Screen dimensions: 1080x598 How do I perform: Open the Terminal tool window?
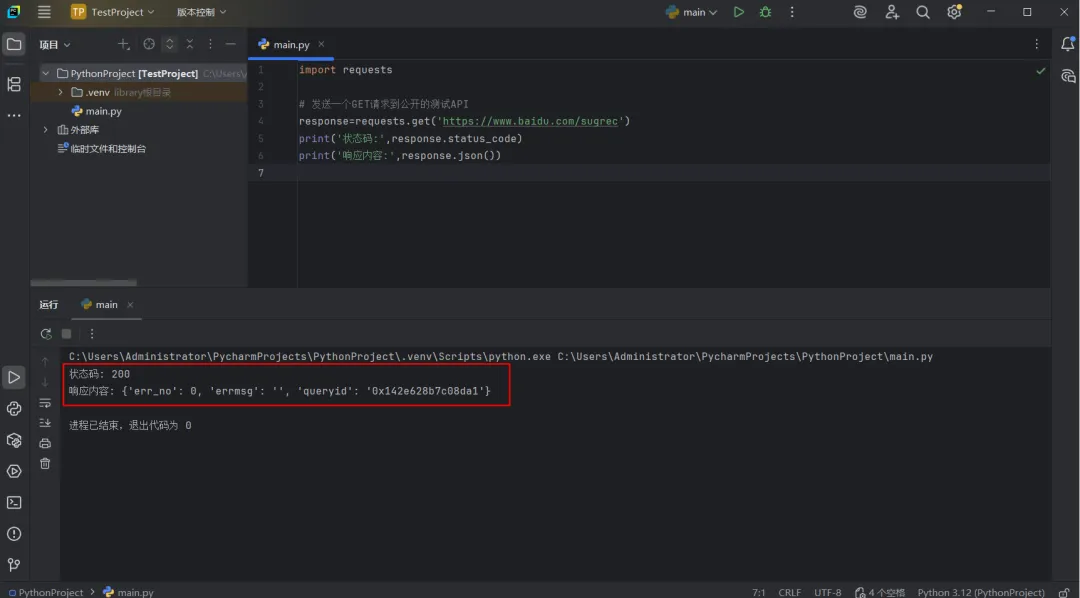pyautogui.click(x=14, y=503)
